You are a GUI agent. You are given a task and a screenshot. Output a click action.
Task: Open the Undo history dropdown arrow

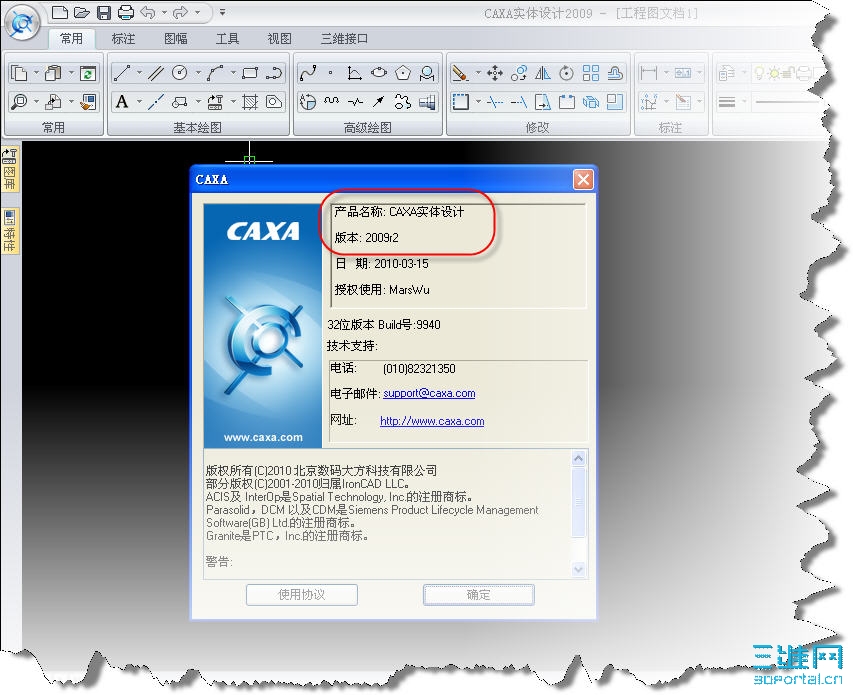click(x=164, y=12)
